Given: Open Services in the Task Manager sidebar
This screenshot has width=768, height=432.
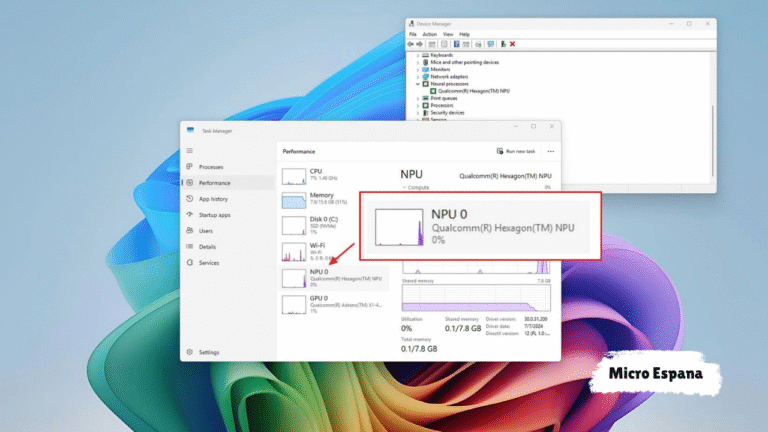Looking at the screenshot, I should [x=208, y=263].
